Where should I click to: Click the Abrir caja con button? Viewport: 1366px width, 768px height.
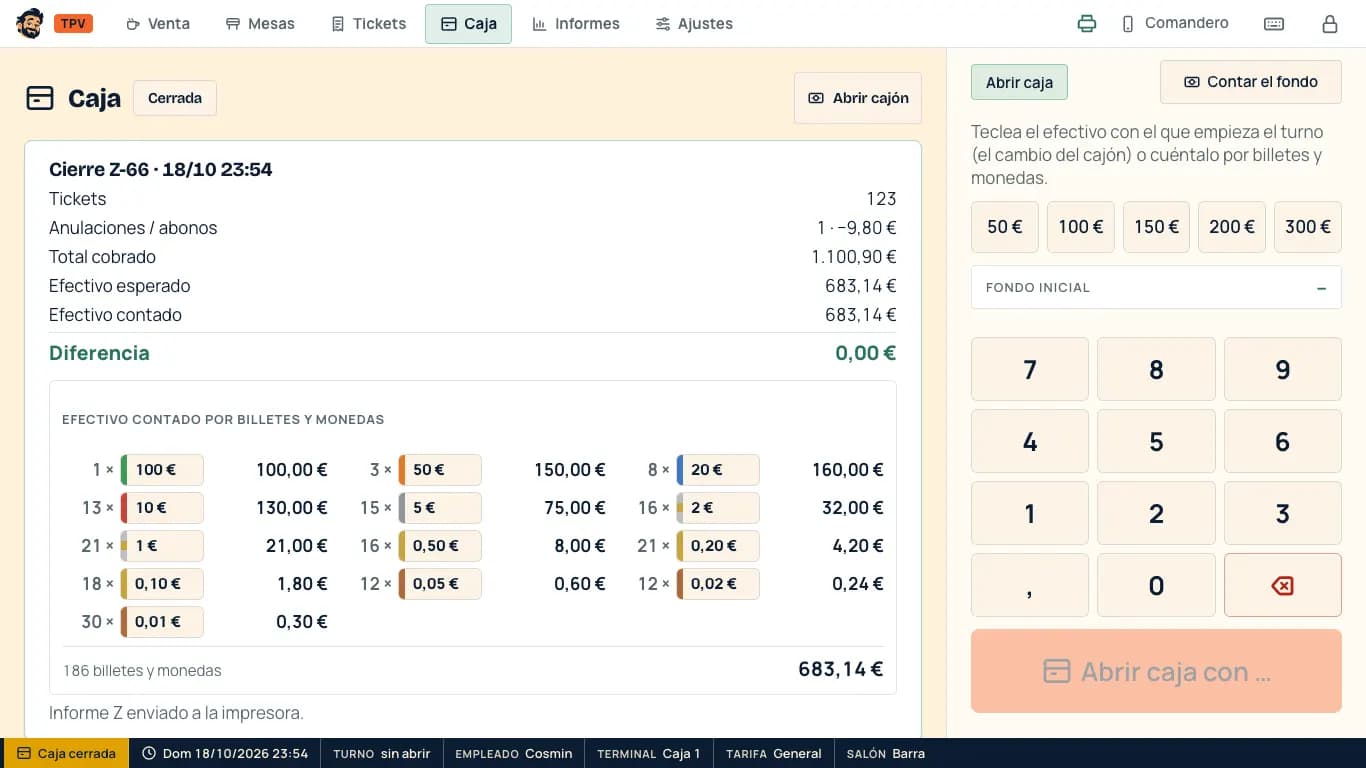click(x=1156, y=671)
